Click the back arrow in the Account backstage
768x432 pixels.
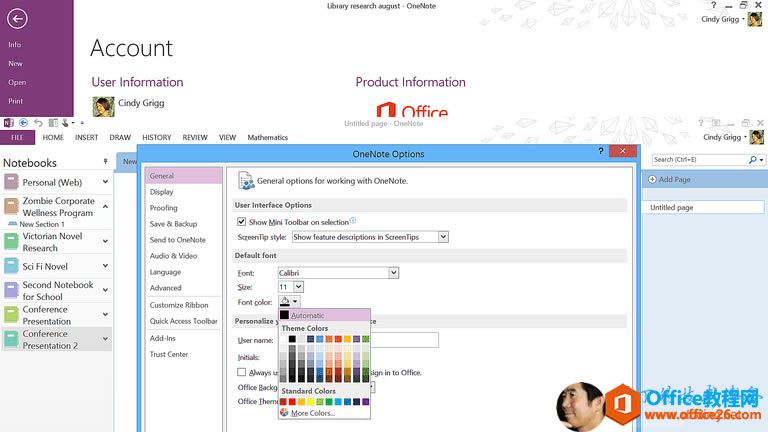[x=17, y=18]
